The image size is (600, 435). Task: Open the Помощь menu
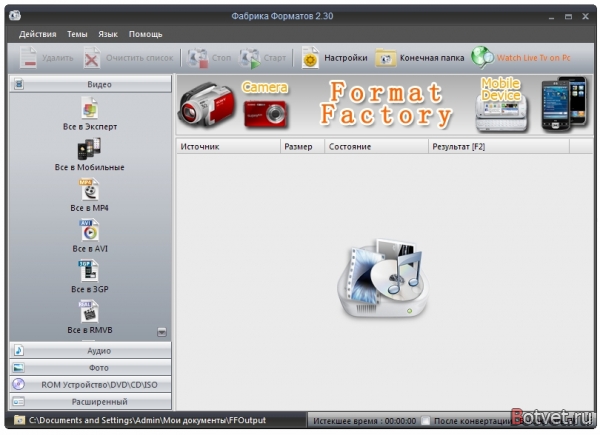coord(145,34)
